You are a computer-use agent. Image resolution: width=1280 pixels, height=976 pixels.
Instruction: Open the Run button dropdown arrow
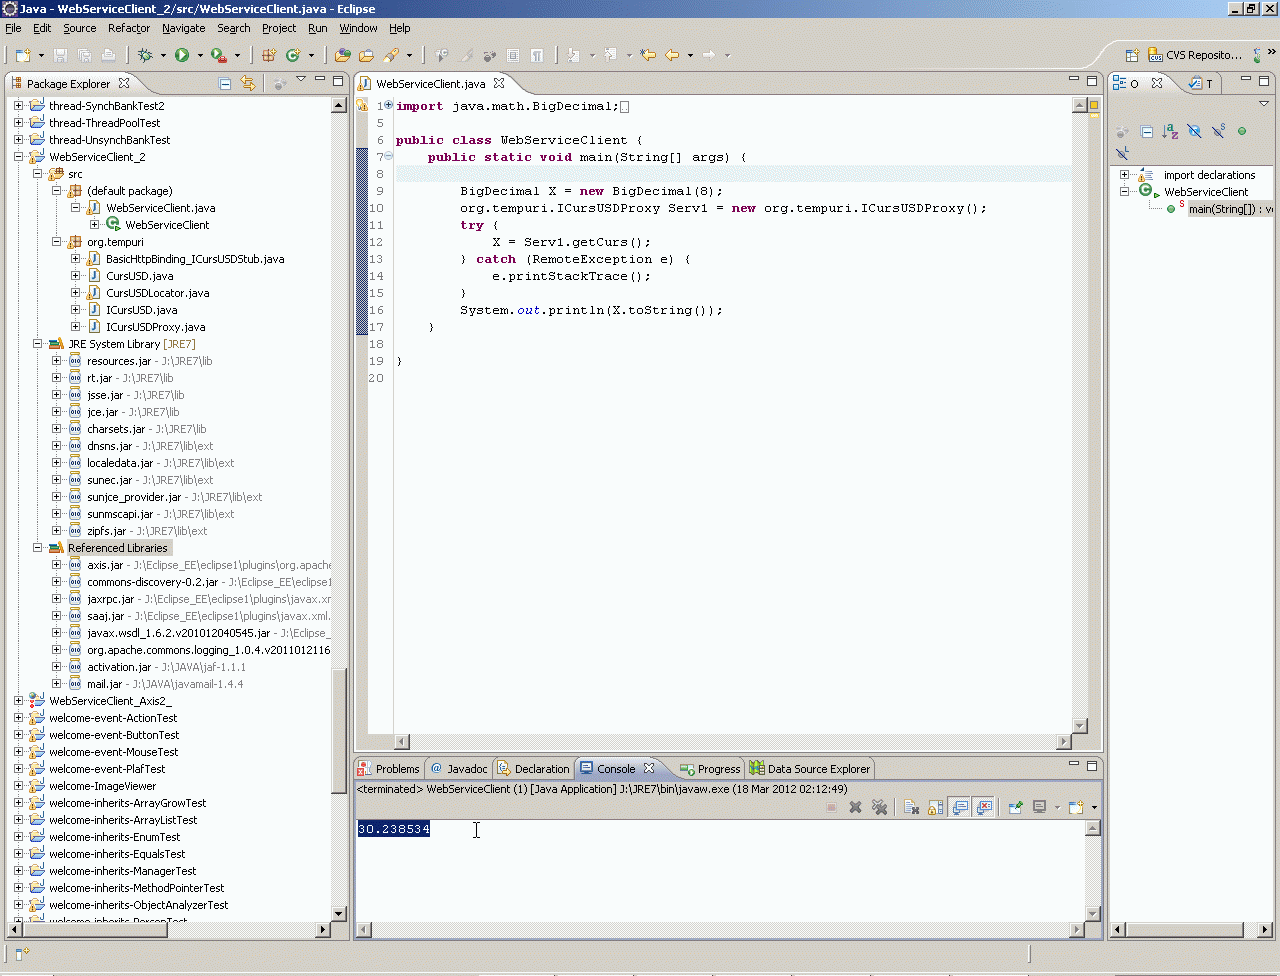pos(199,56)
